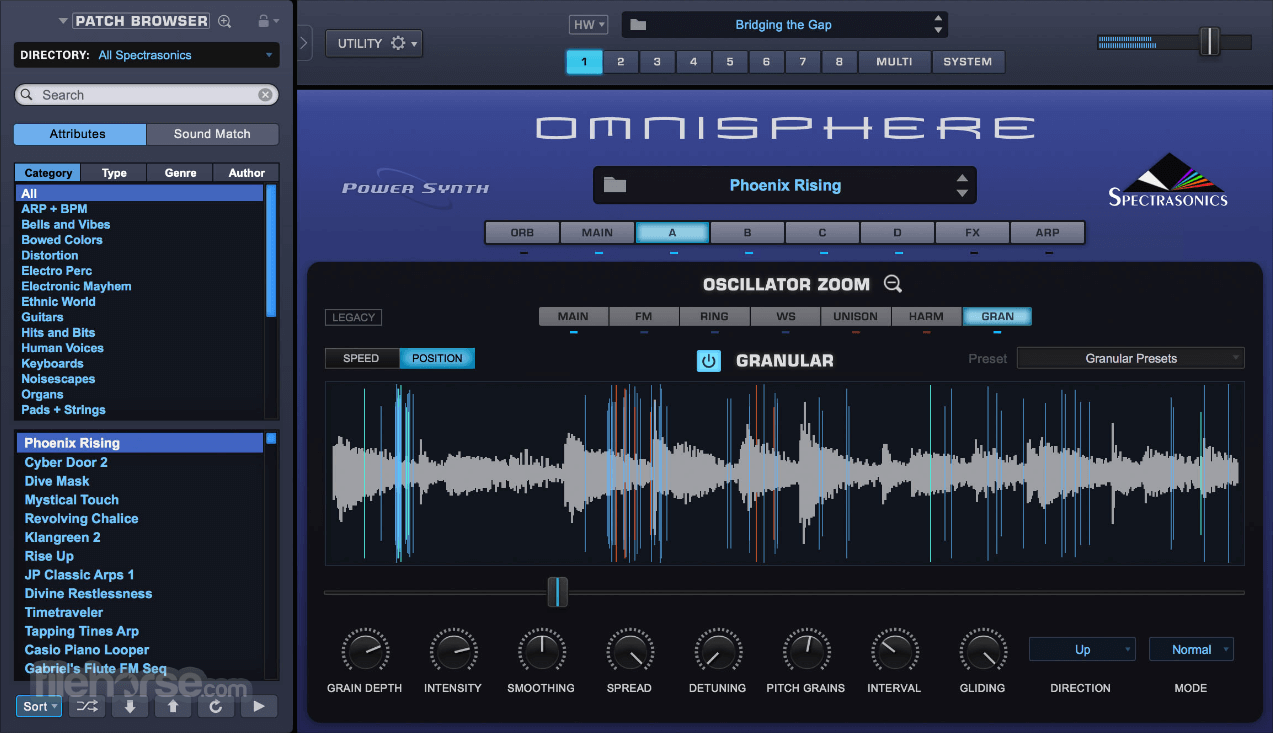This screenshot has height=733, width=1273.
Task: Click the Detuning knob
Action: click(717, 651)
